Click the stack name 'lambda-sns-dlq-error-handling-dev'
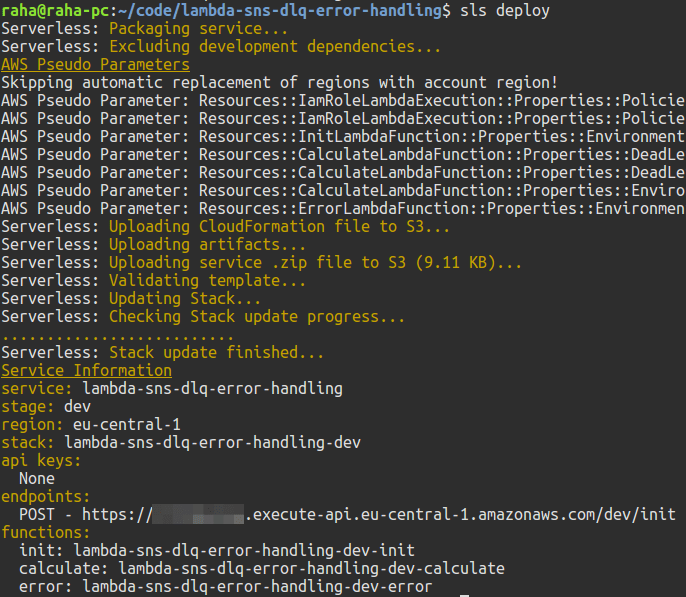 click(213, 442)
